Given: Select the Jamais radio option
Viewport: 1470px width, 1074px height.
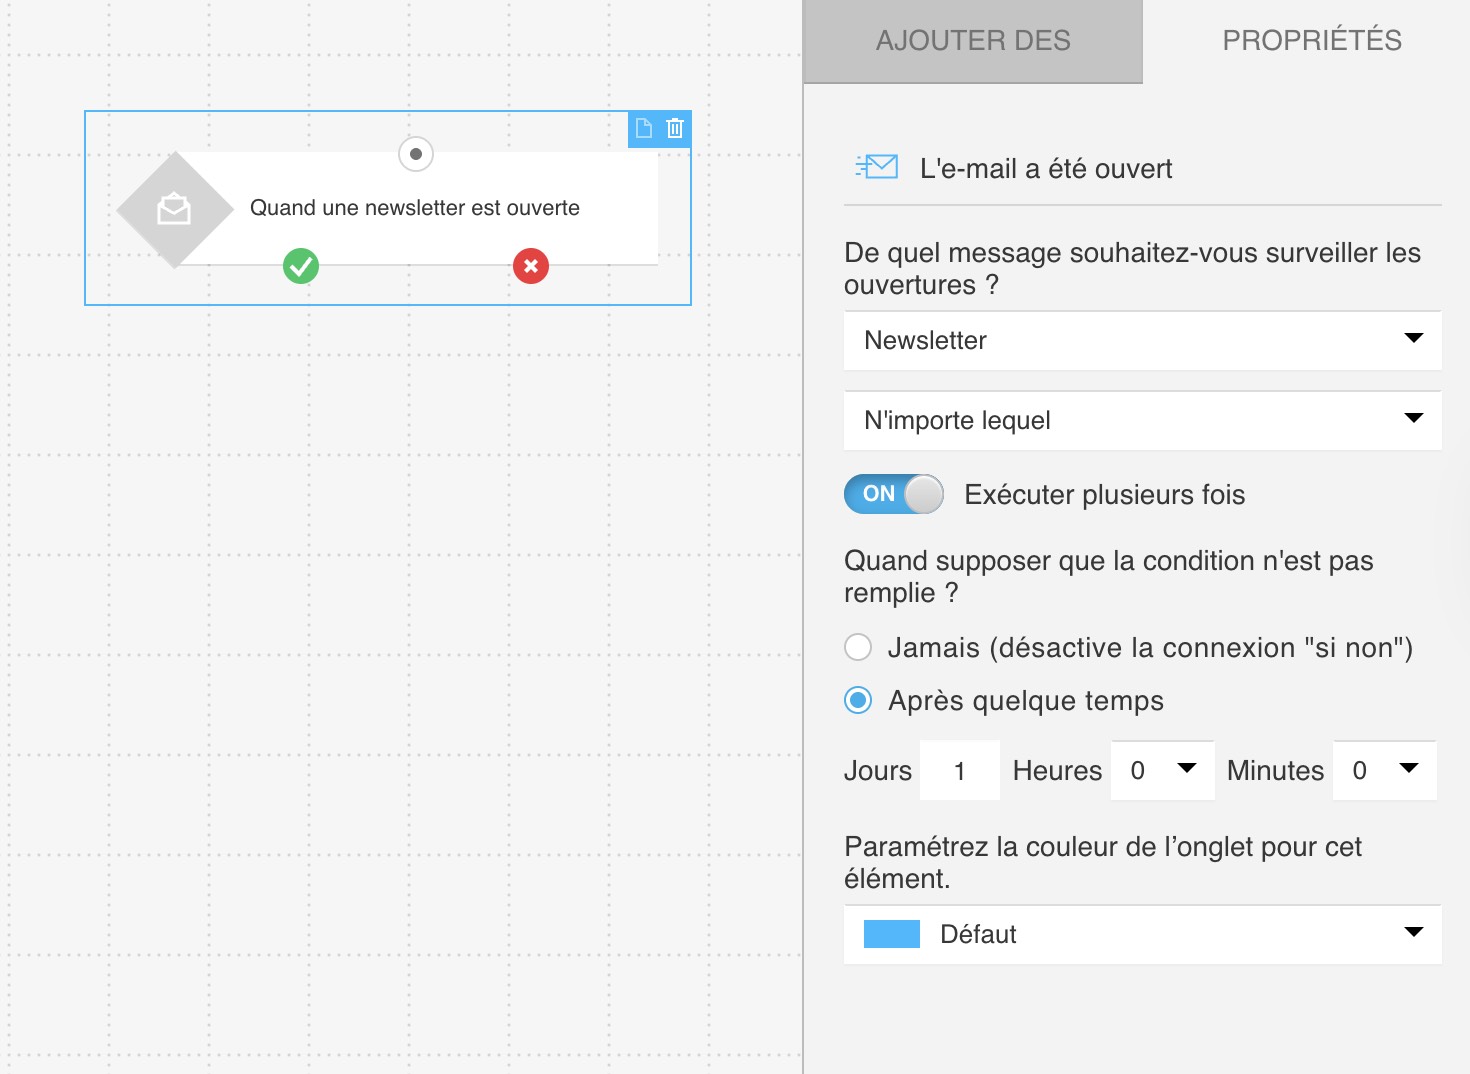Looking at the screenshot, I should tap(858, 647).
